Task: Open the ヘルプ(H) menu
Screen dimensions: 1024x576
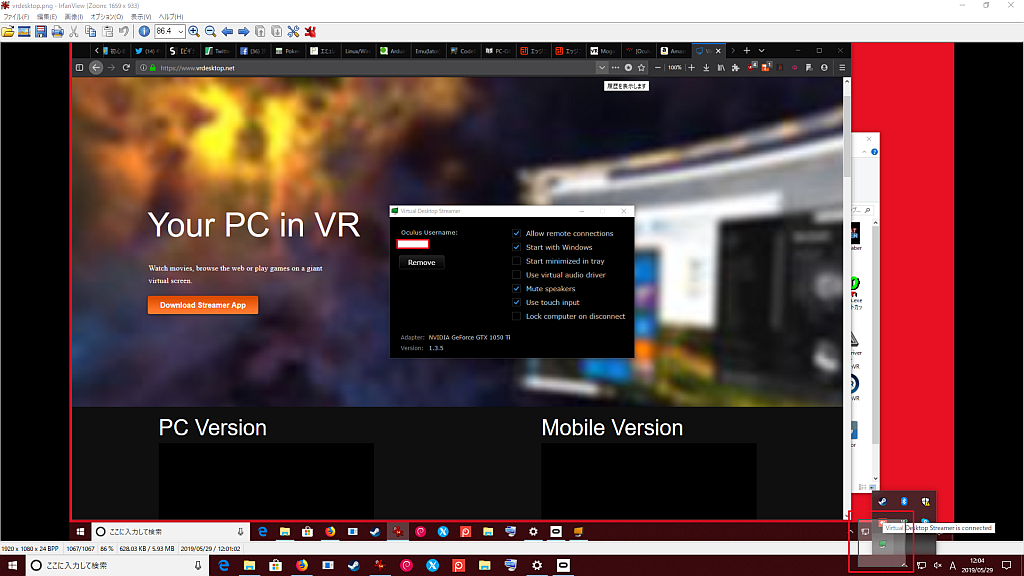Action: tap(170, 17)
